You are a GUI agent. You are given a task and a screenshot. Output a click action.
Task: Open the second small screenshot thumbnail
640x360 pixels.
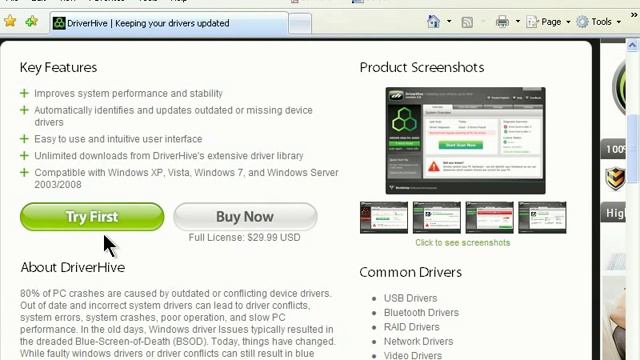437,217
